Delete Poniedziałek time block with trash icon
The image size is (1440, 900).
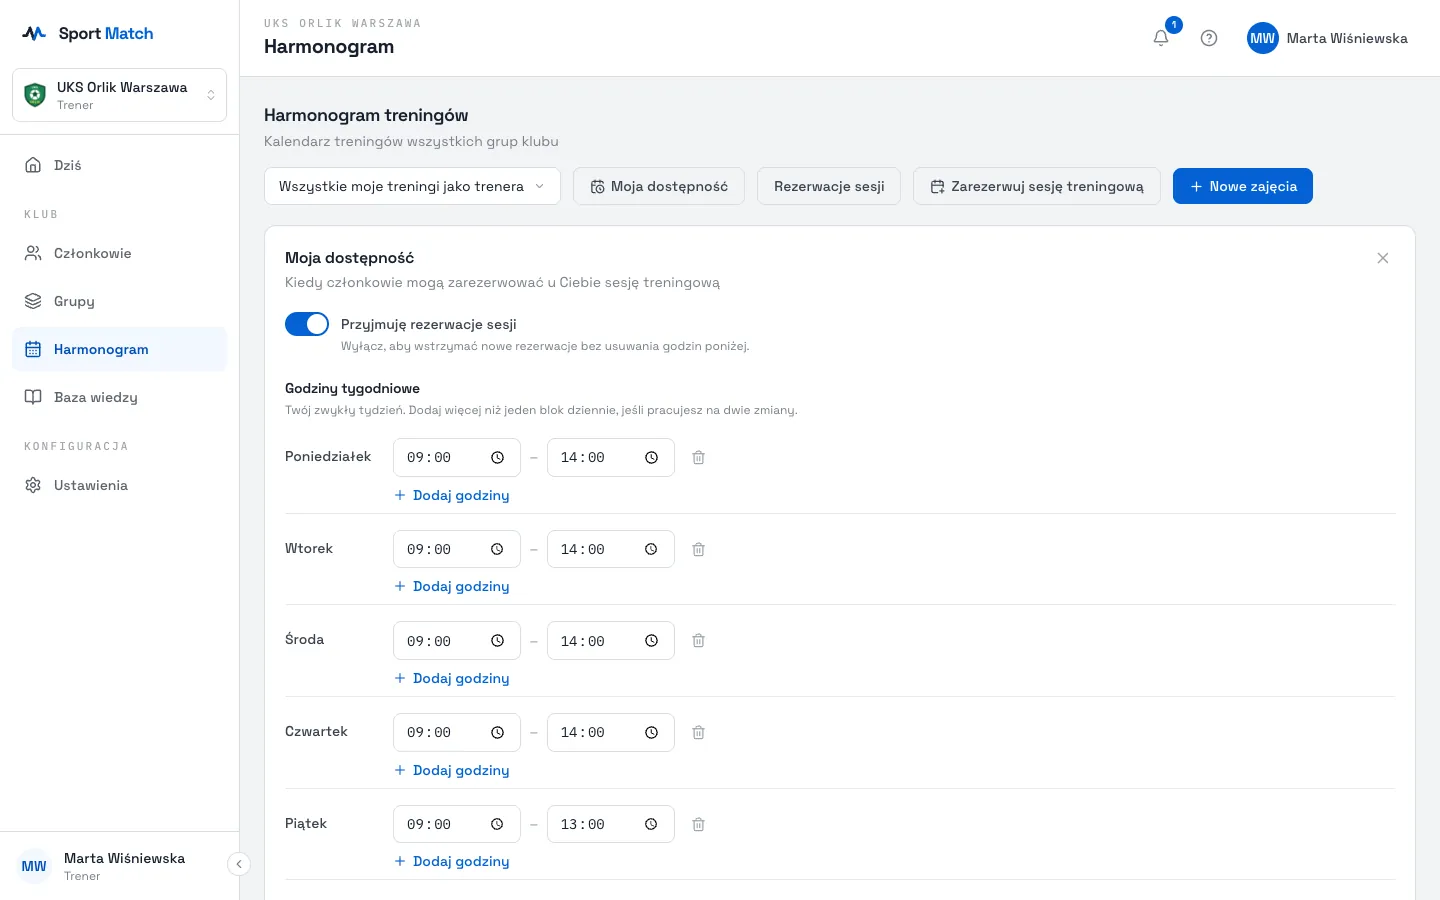pos(699,457)
